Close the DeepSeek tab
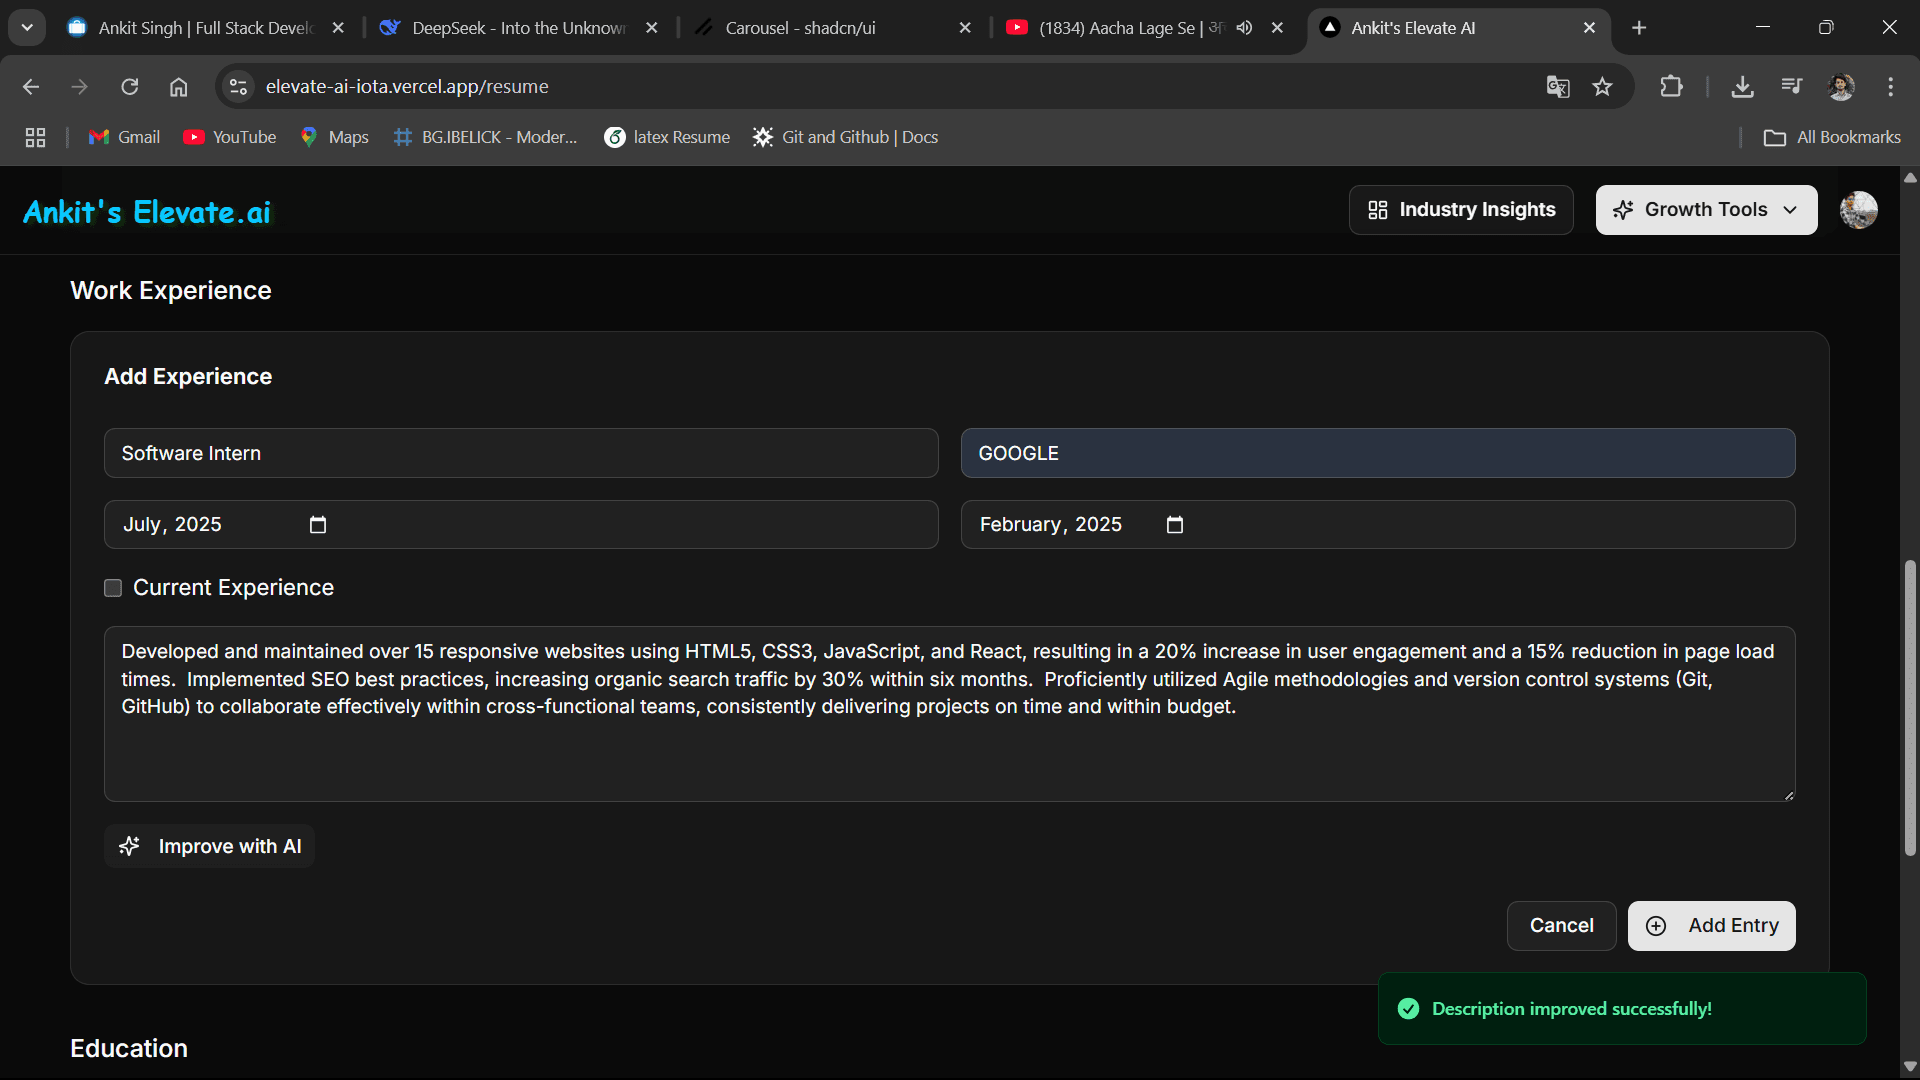Image resolution: width=1920 pixels, height=1080 pixels. pyautogui.click(x=652, y=28)
